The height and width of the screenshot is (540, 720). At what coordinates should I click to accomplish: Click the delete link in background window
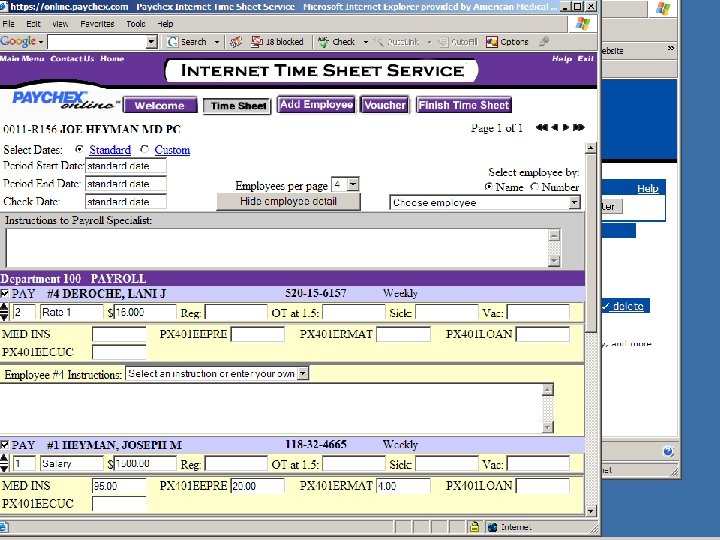(628, 306)
